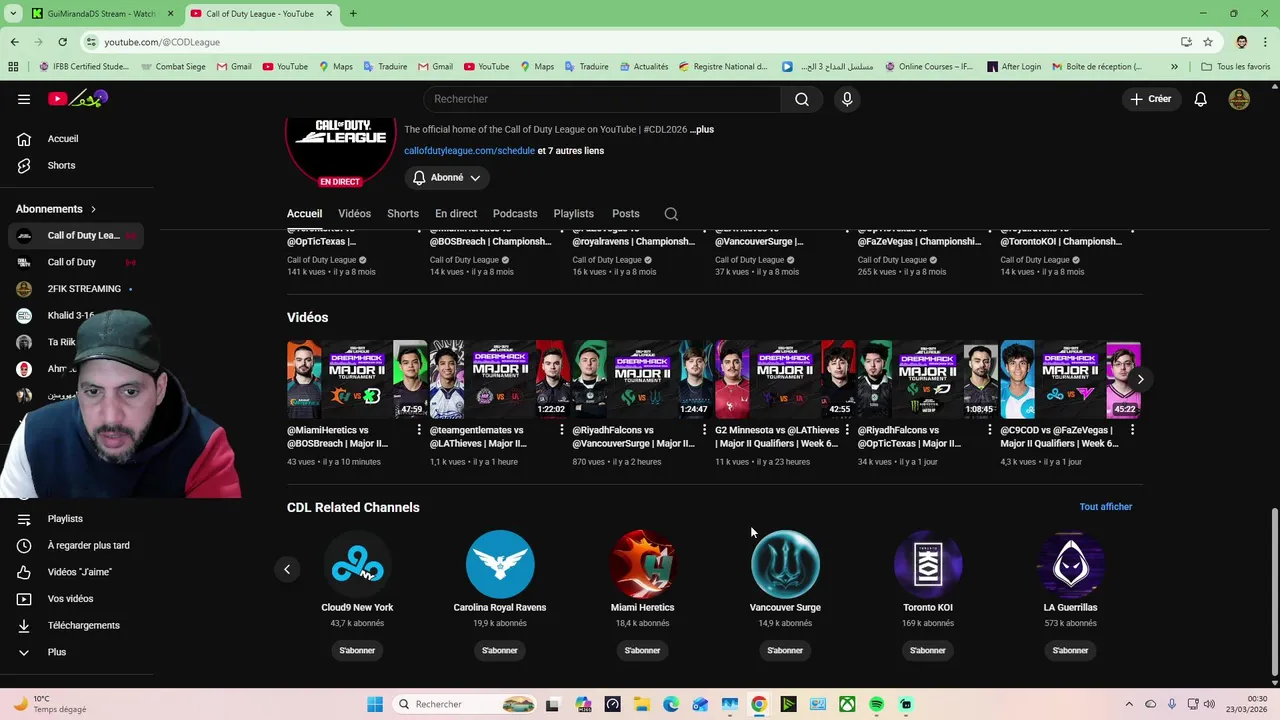Open Cloud9 New York channel avatar

pos(357,565)
